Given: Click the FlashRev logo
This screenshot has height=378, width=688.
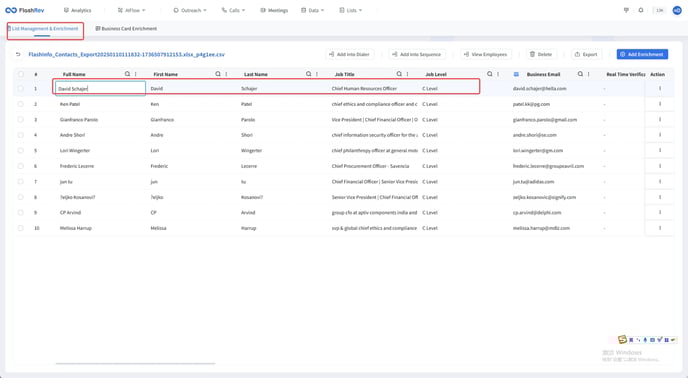Looking at the screenshot, I should (x=25, y=10).
